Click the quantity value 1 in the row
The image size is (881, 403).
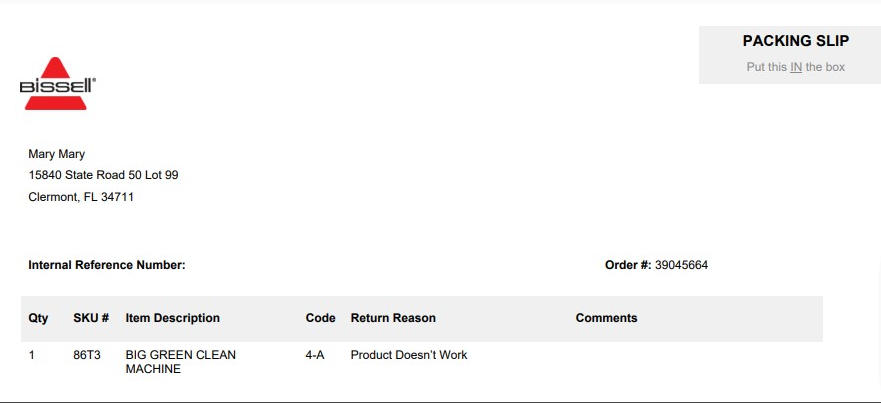pyautogui.click(x=31, y=355)
